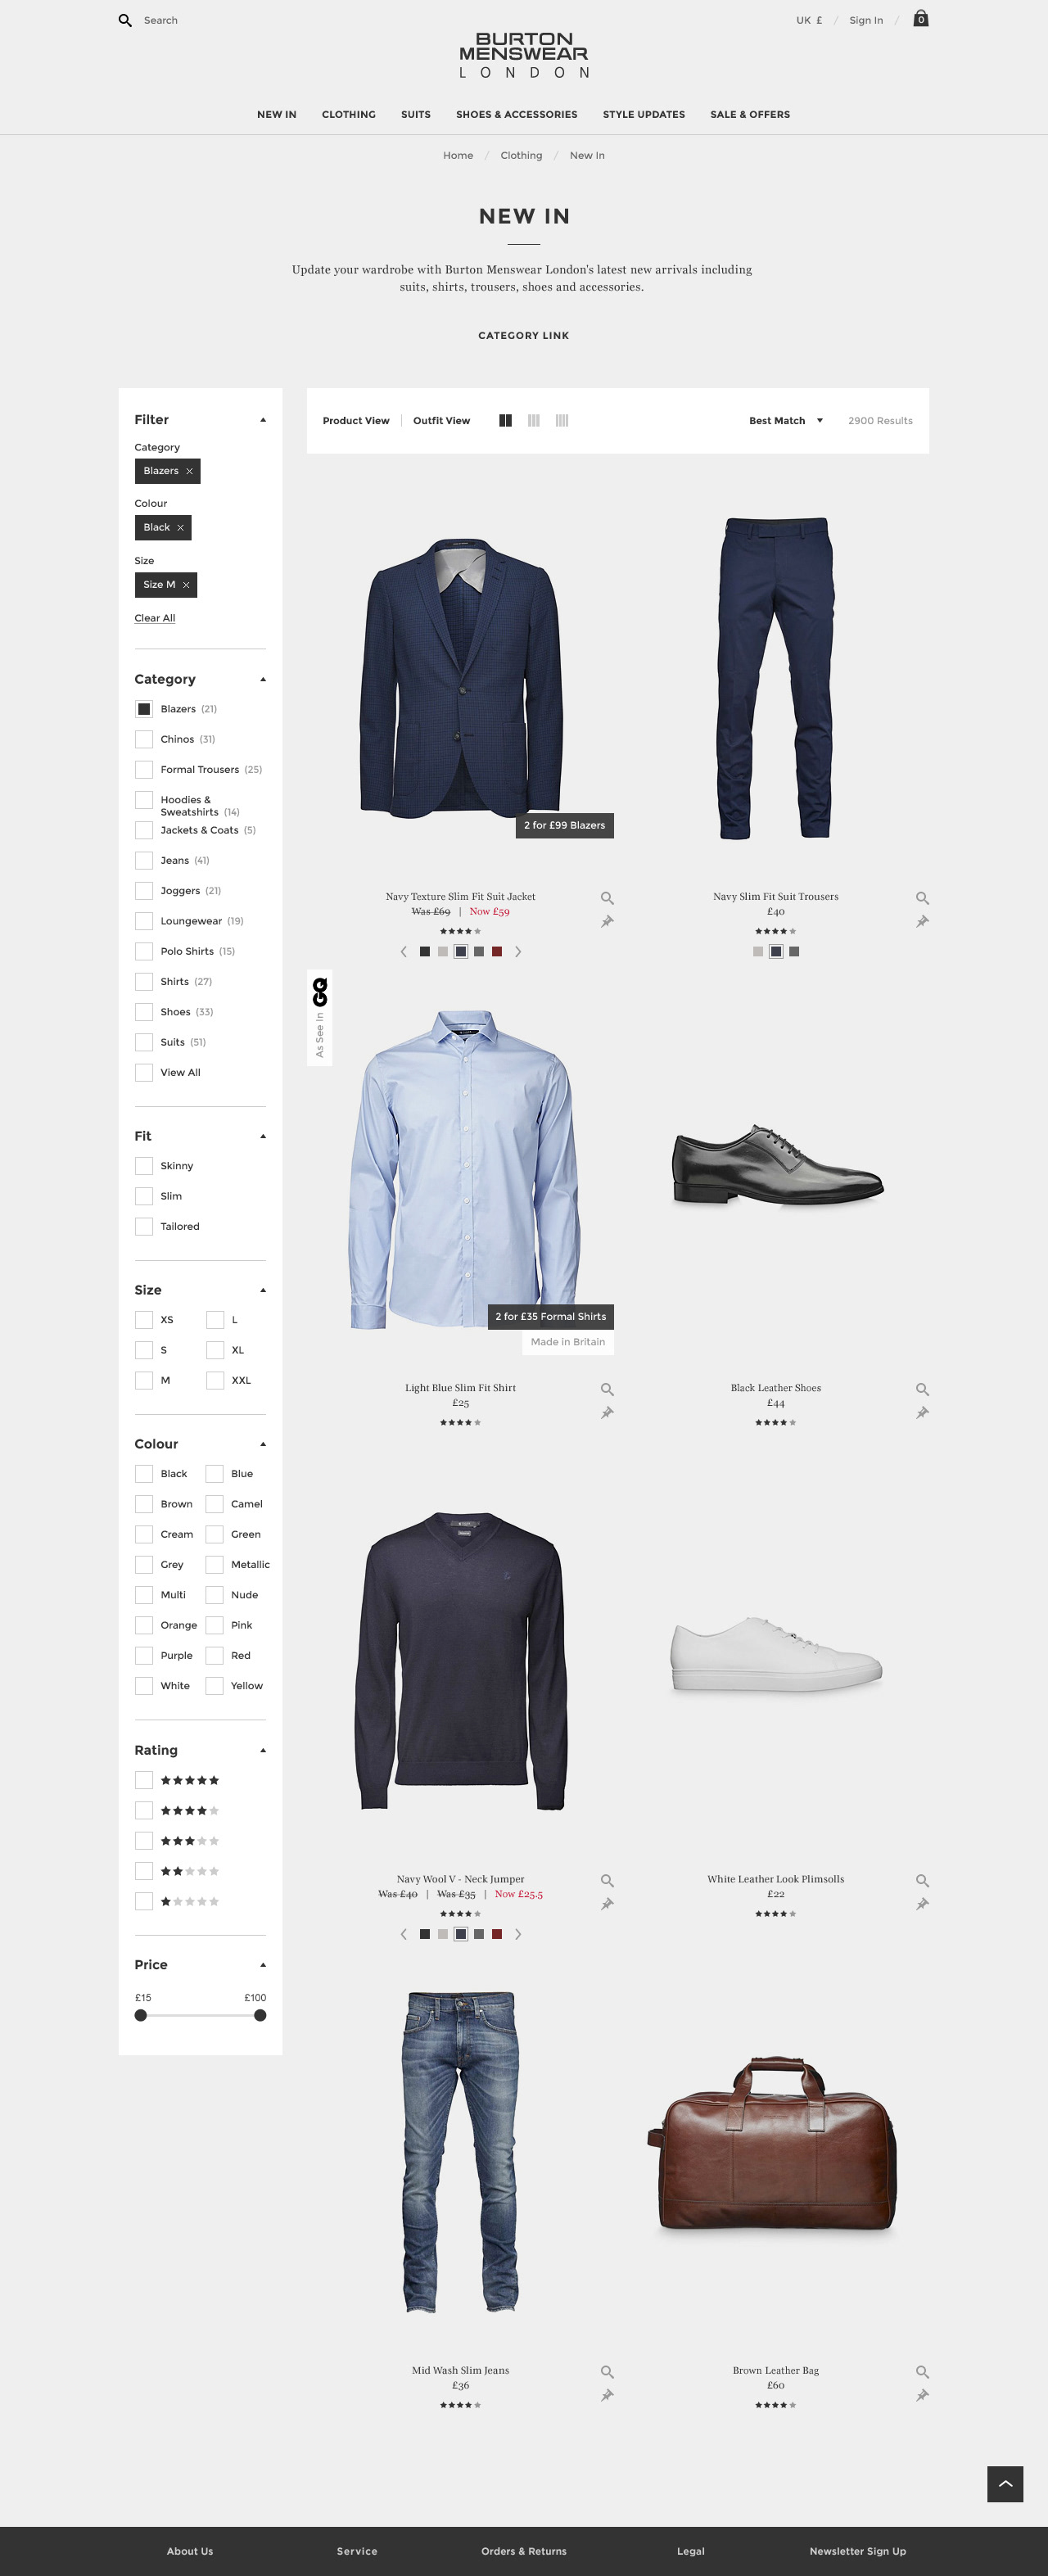The height and width of the screenshot is (2576, 1048).
Task: Collapse the Price filter section
Action: 263,1965
